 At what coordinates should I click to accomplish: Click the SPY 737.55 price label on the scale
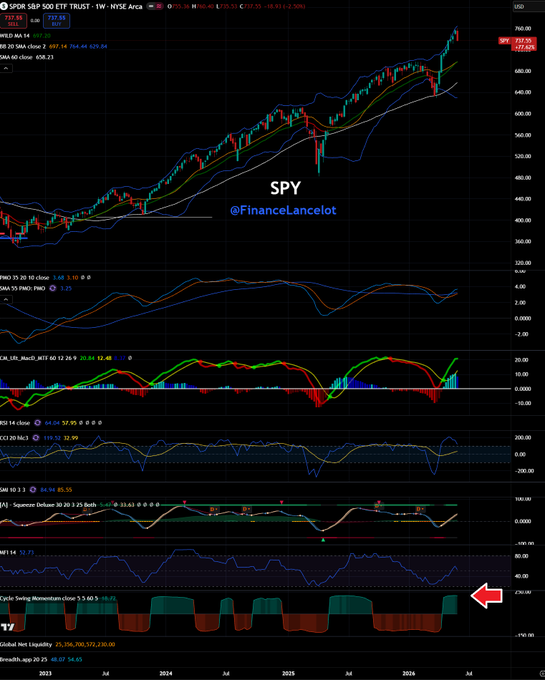pyautogui.click(x=518, y=43)
